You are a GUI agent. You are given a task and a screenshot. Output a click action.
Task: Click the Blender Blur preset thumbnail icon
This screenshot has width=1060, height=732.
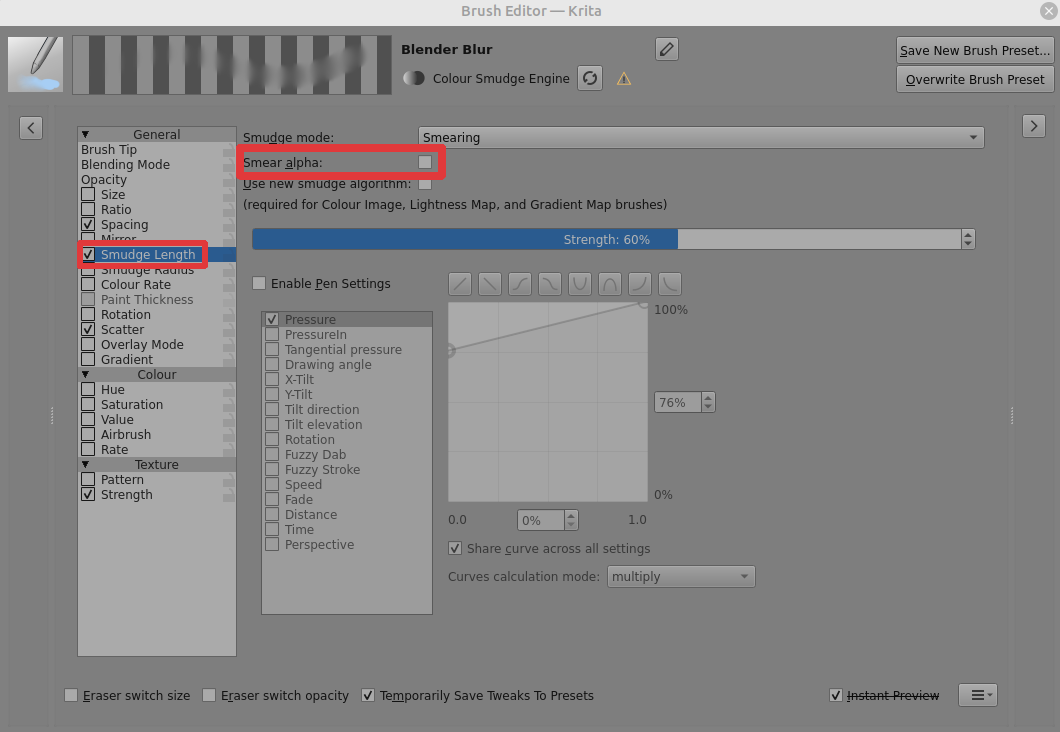coord(35,65)
